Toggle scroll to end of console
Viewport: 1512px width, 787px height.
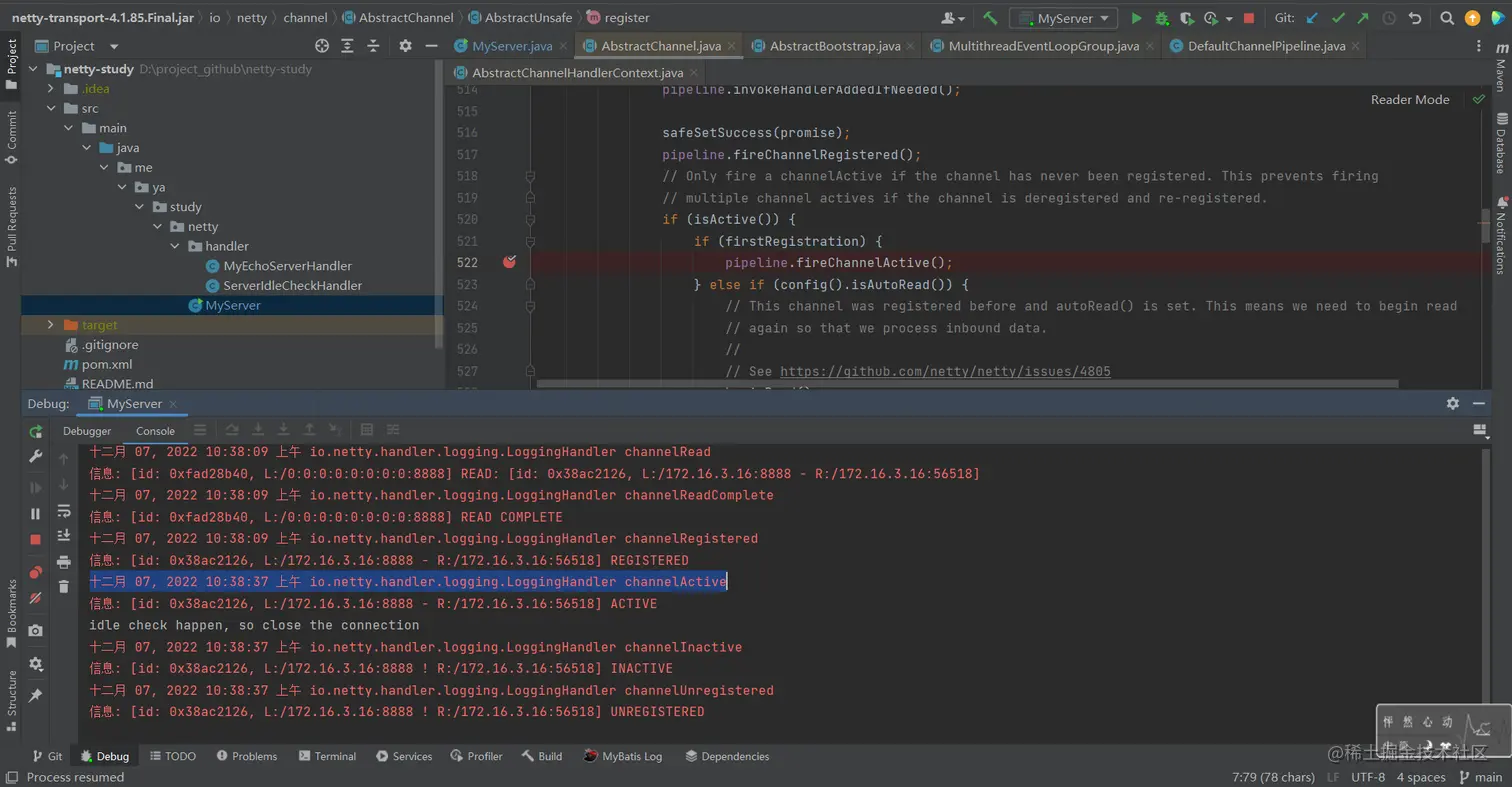point(64,536)
